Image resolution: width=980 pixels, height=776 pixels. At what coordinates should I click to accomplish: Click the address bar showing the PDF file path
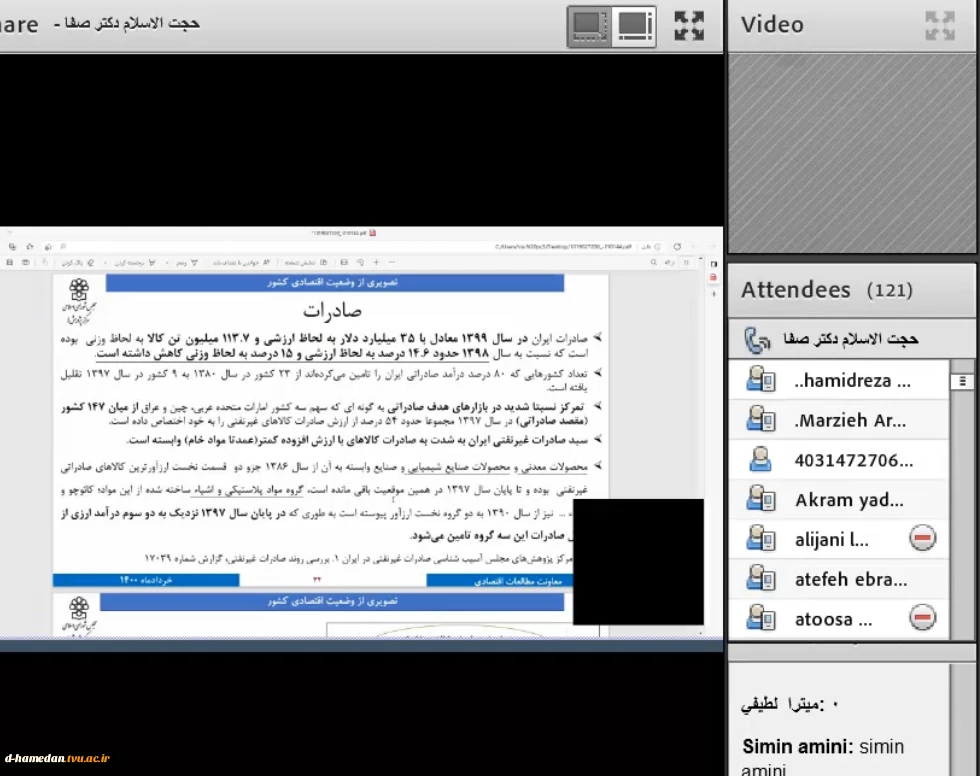(562, 247)
